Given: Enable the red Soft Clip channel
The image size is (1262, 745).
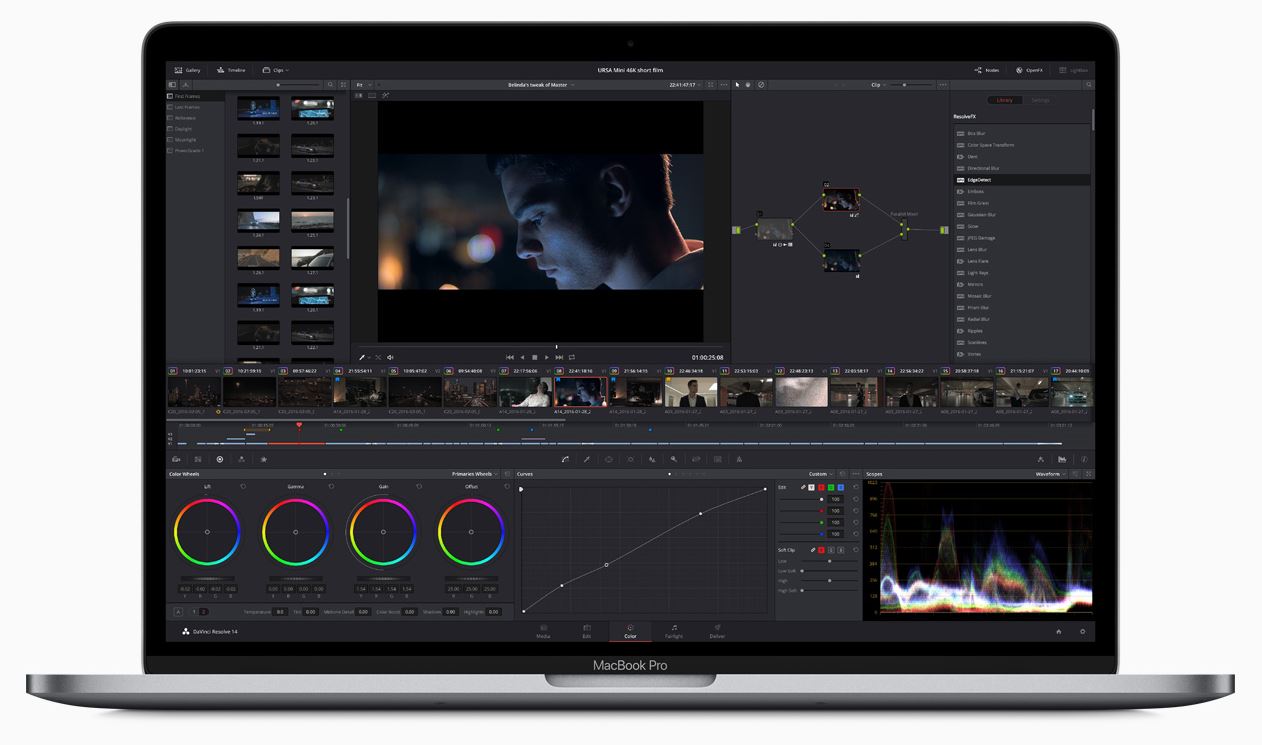Looking at the screenshot, I should [x=822, y=550].
